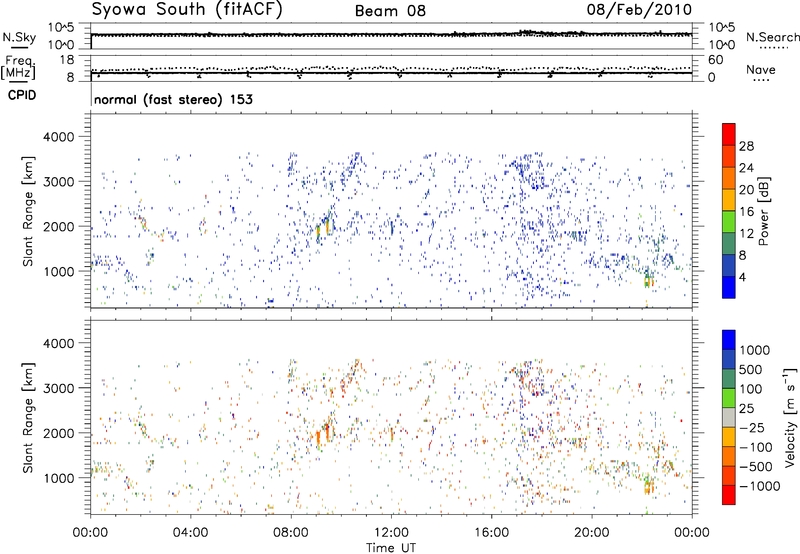The image size is (800, 554).
Task: Click 'Slant Range [km]' label of power panel
Action: click(28, 211)
